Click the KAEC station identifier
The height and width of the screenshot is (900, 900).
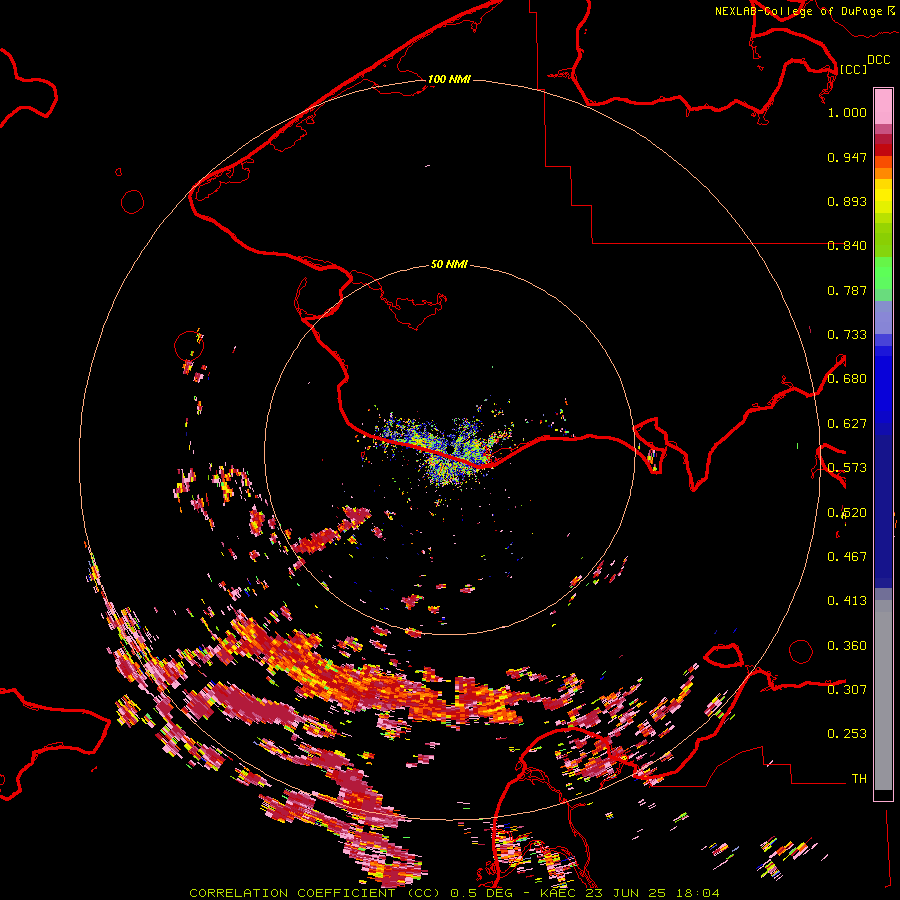[x=560, y=893]
